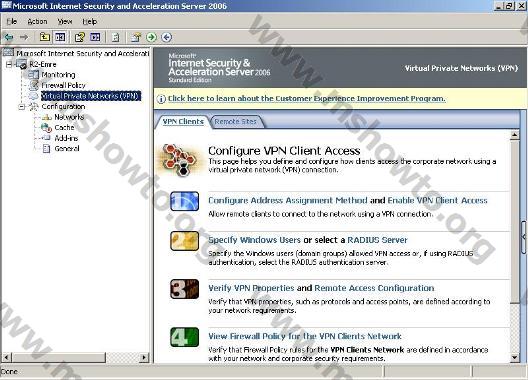Toggle the Show/Hide Console Tree icon
Viewport: 528px width, 380px height.
(x=60, y=37)
